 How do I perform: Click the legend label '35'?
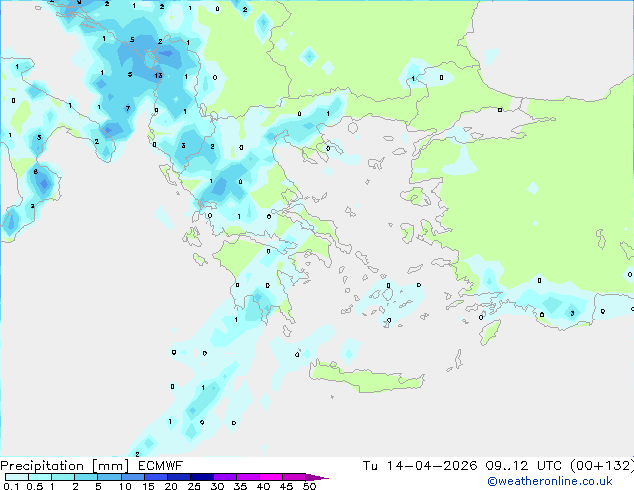(x=240, y=486)
